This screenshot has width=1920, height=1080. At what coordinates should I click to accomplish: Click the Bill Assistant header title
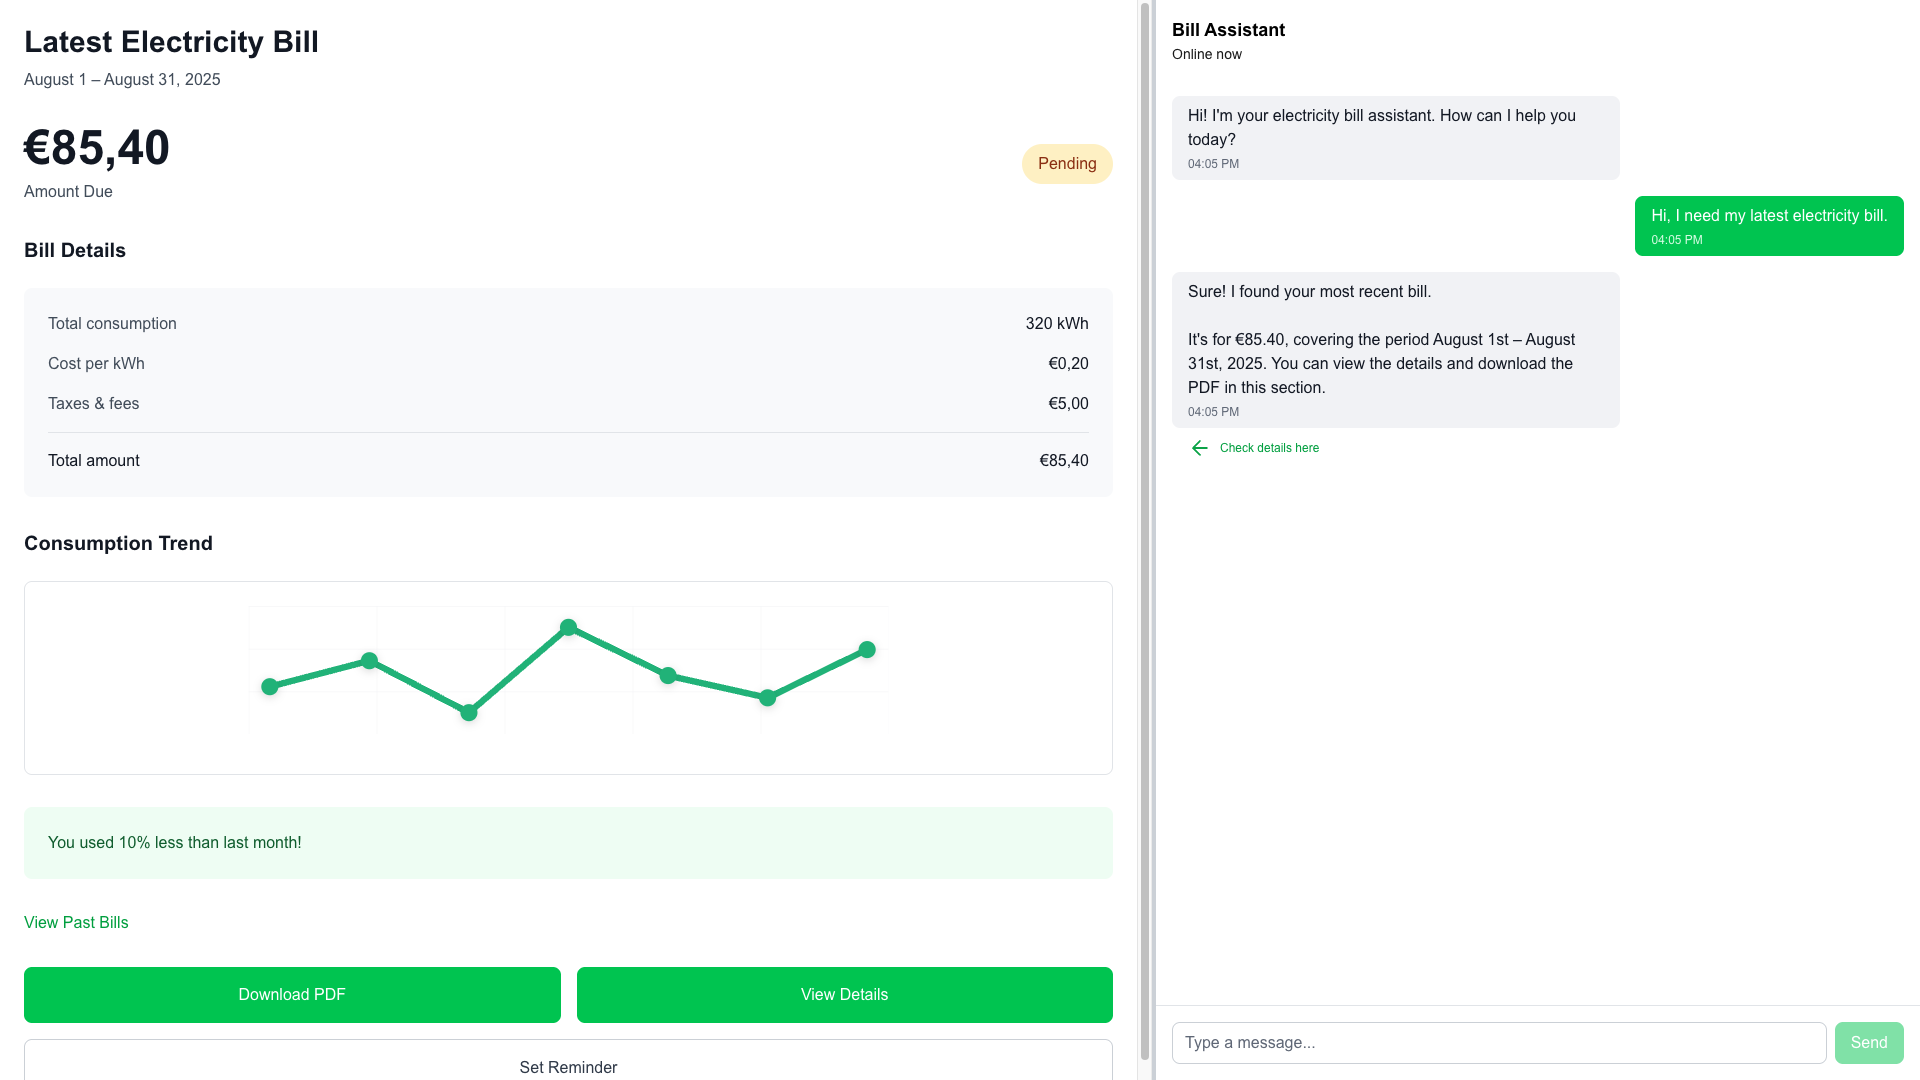(x=1228, y=30)
